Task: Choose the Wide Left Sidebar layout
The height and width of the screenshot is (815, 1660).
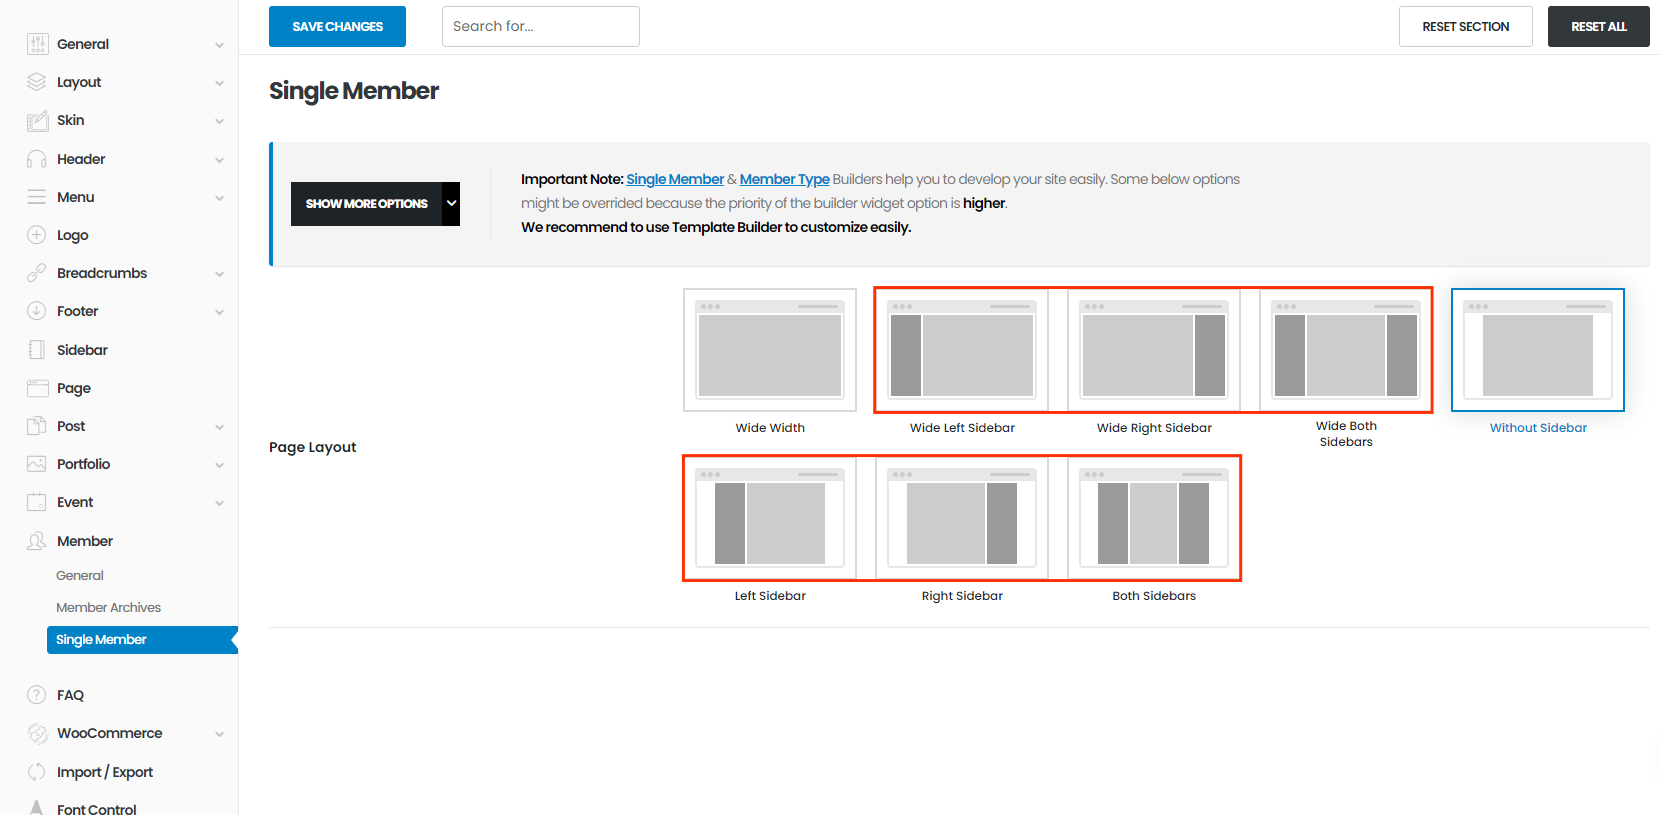Action: tap(961, 350)
